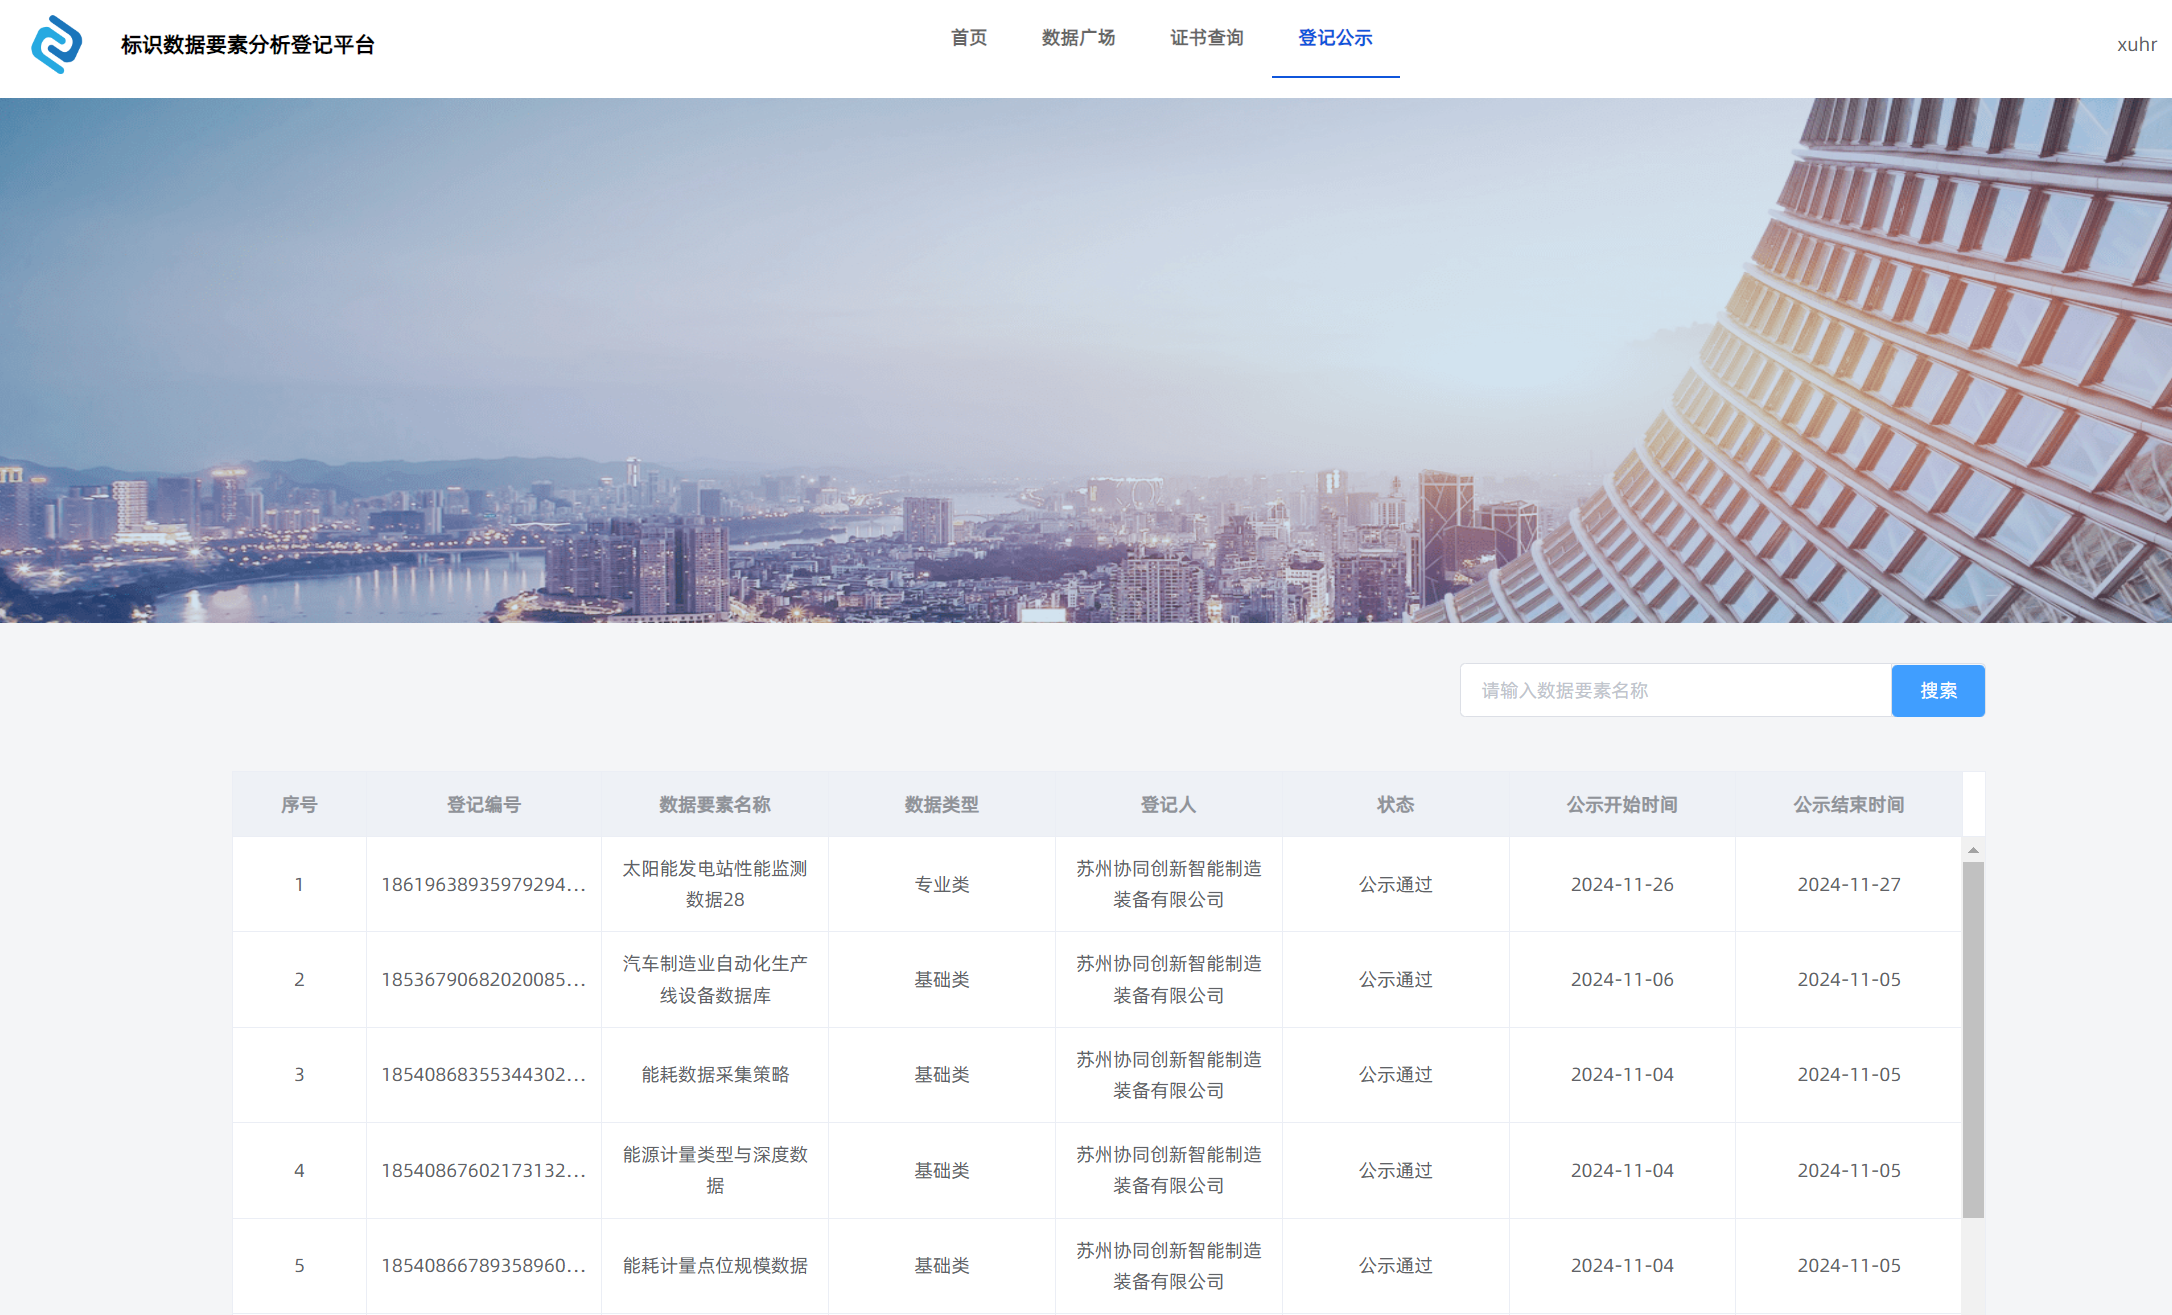Click the platform title 标识数据要素分析登记平台
The width and height of the screenshot is (2172, 1315).
[247, 44]
